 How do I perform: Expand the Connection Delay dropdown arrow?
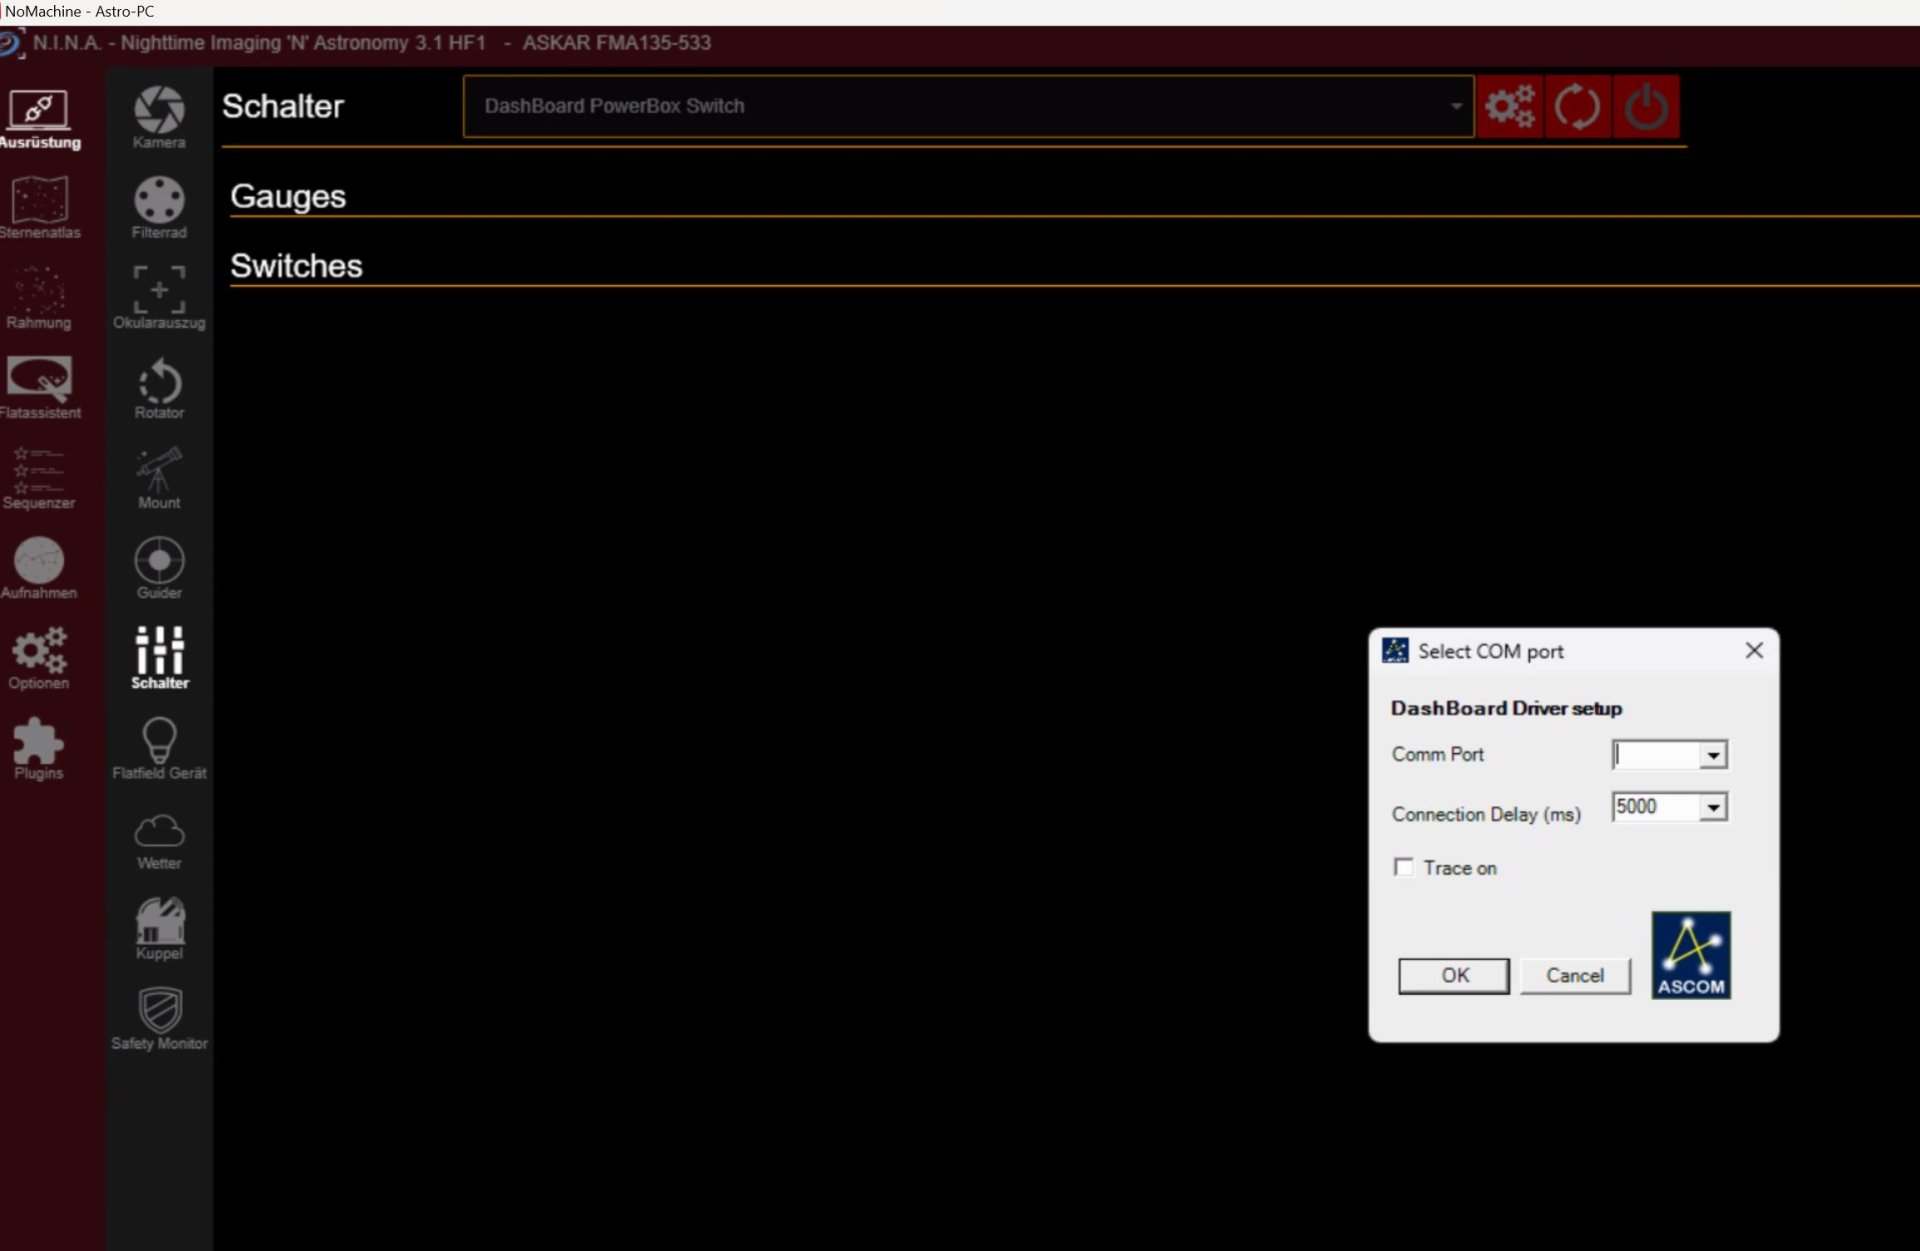(x=1713, y=807)
